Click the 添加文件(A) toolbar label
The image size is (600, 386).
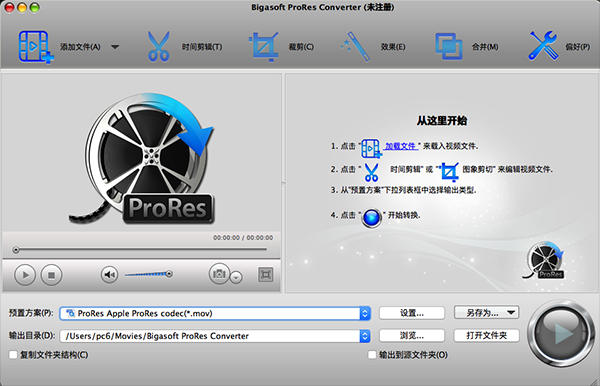(x=80, y=47)
